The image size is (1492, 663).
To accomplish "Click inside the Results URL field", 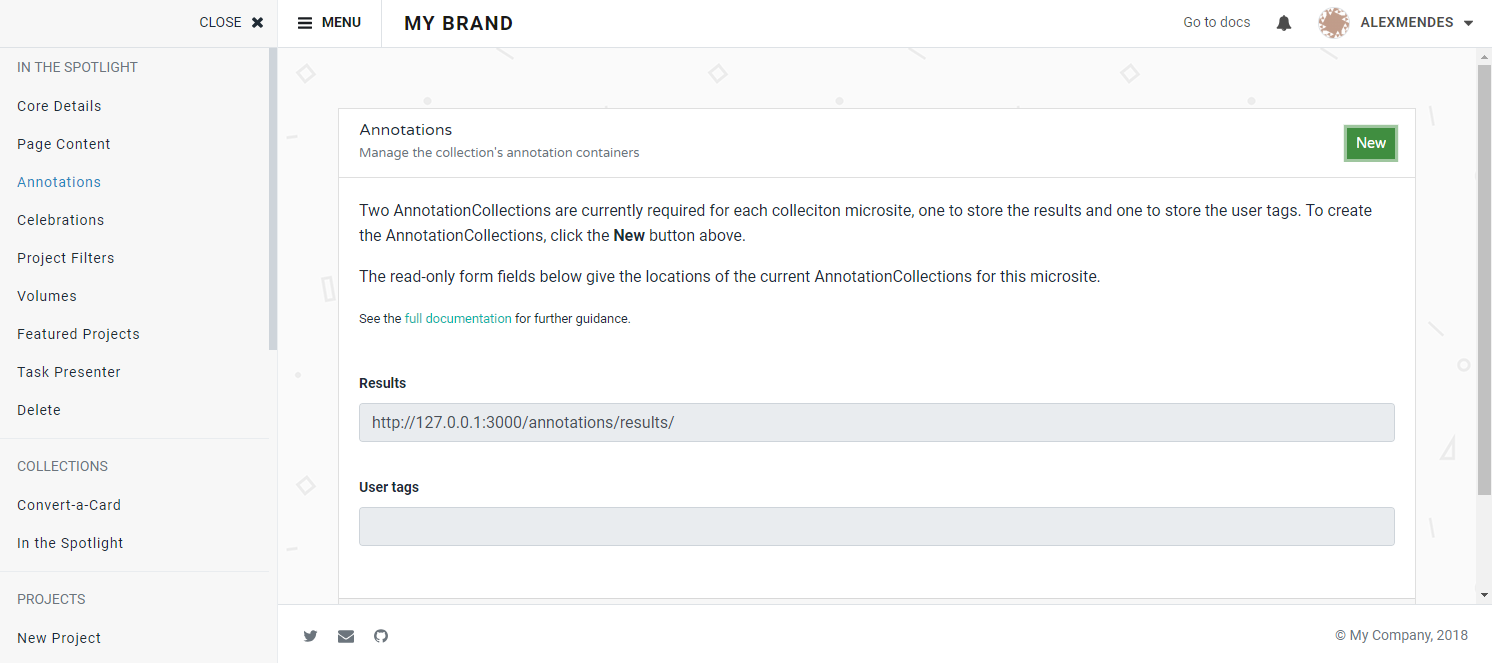I will 876,422.
